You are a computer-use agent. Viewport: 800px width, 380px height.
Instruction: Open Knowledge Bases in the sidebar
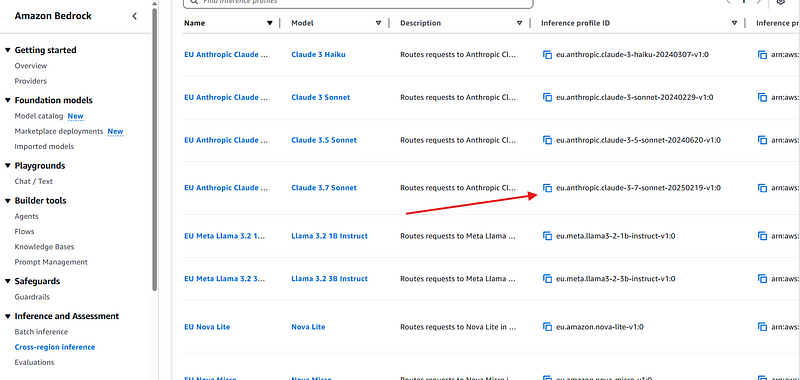pyautogui.click(x=44, y=247)
